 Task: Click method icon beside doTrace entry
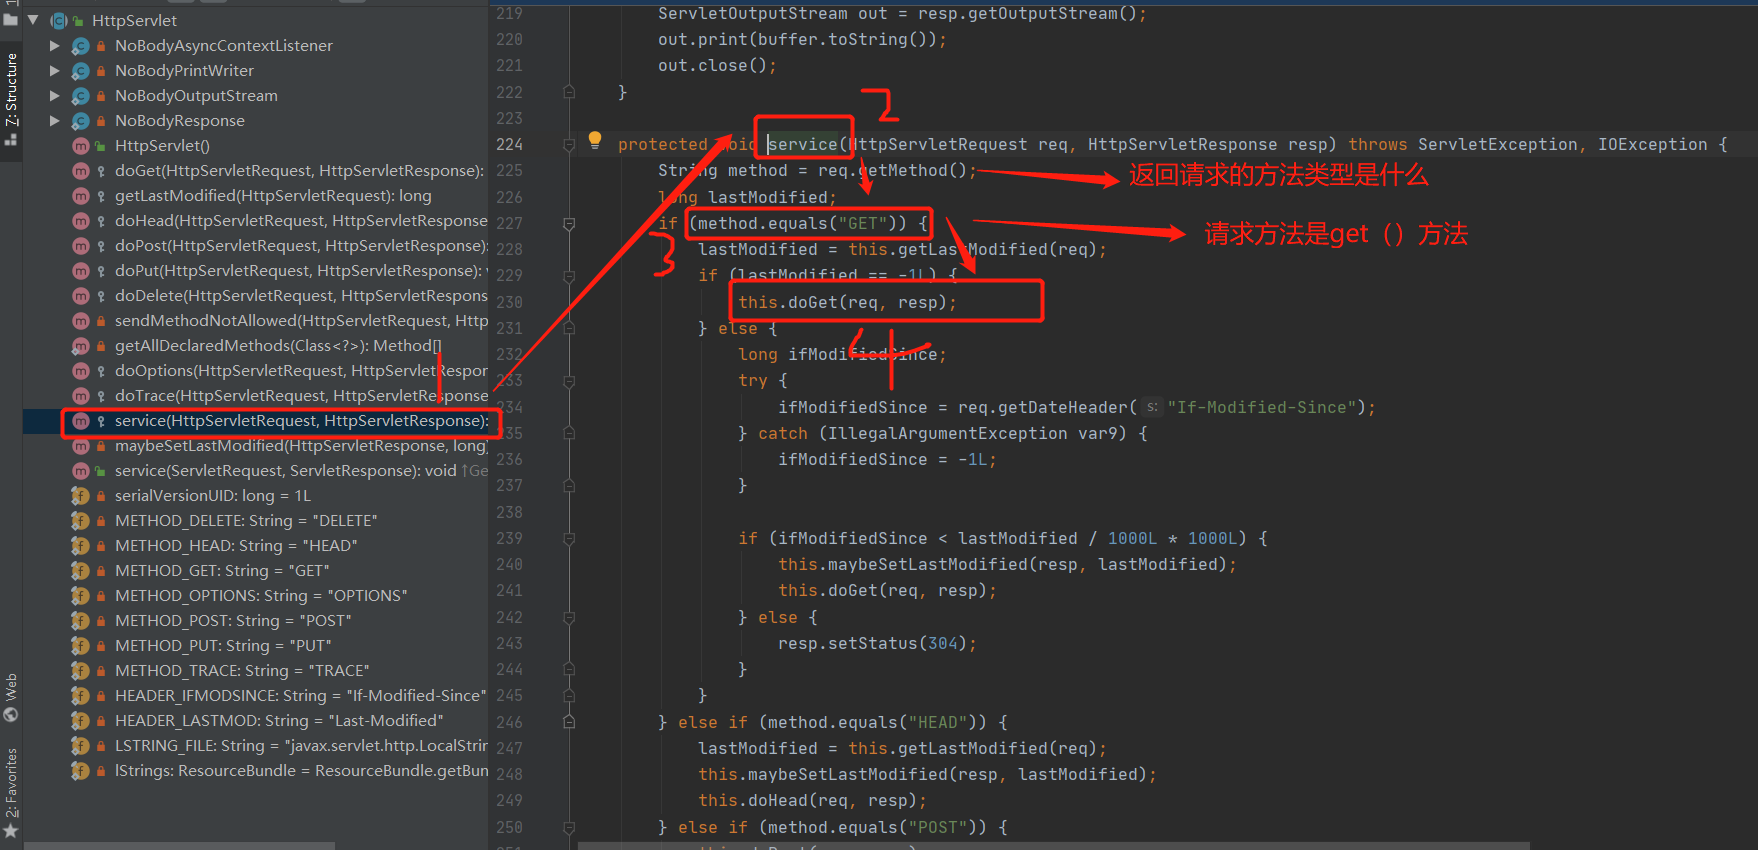pos(81,396)
